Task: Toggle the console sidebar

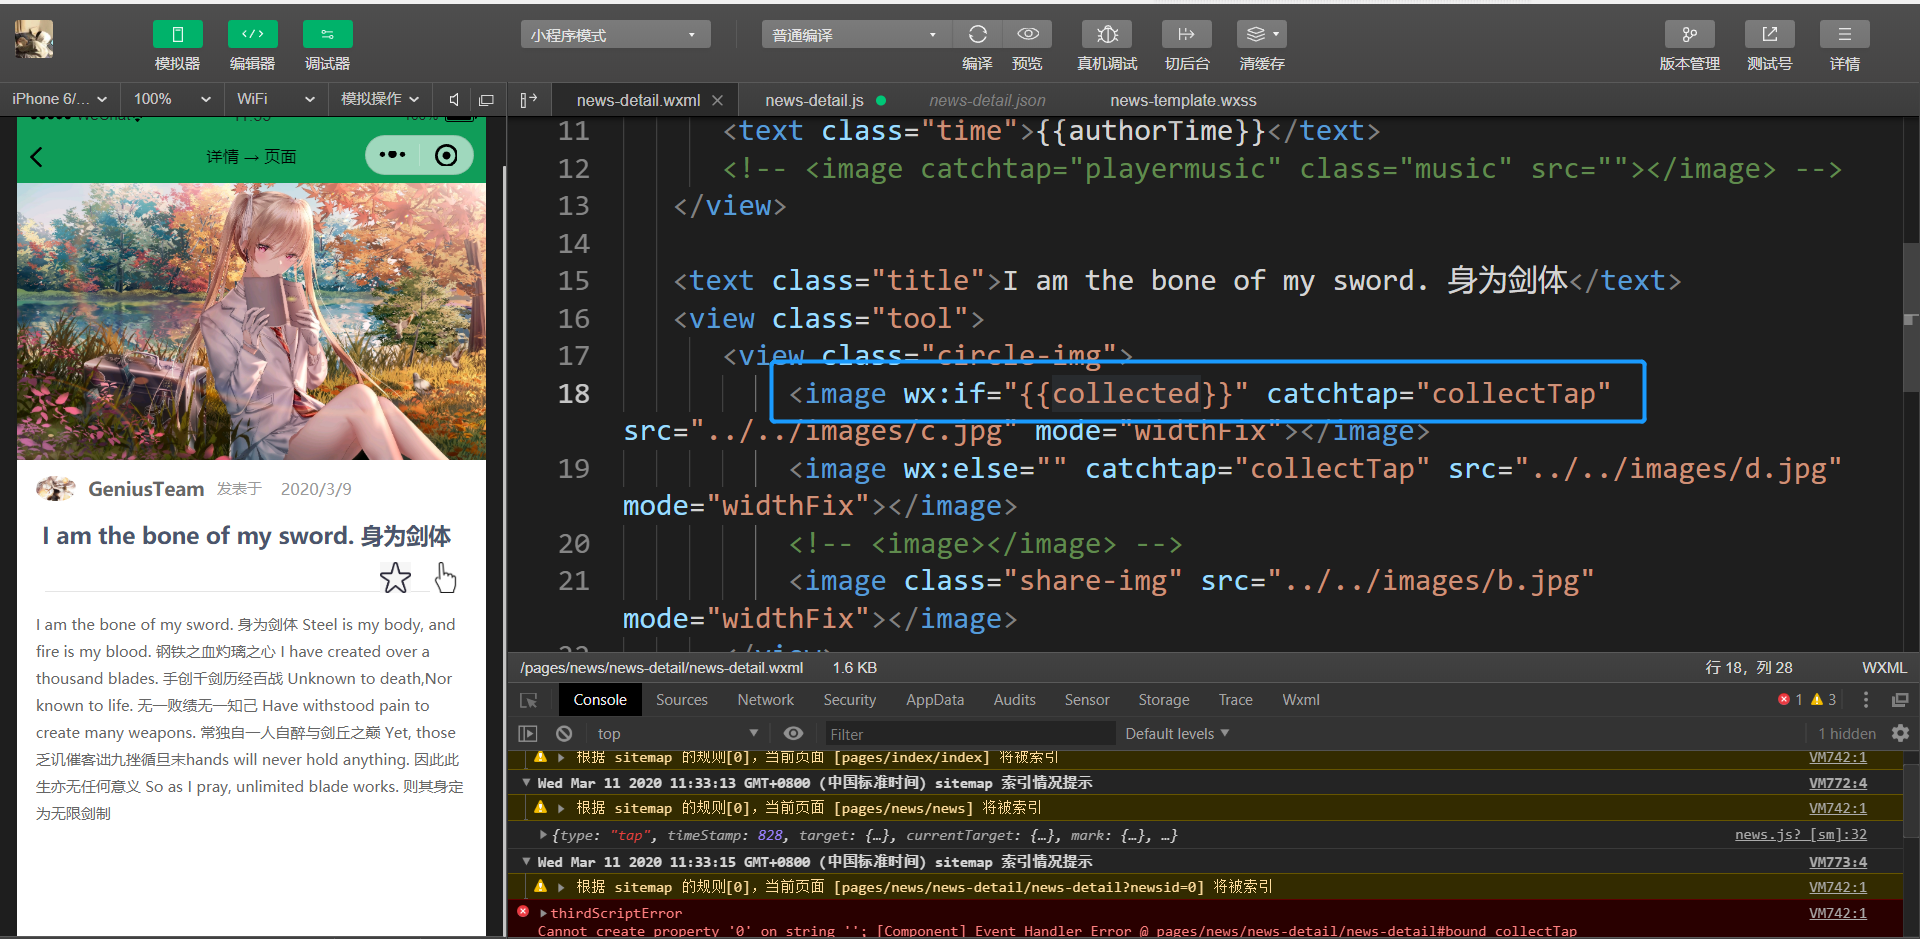Action: point(528,734)
